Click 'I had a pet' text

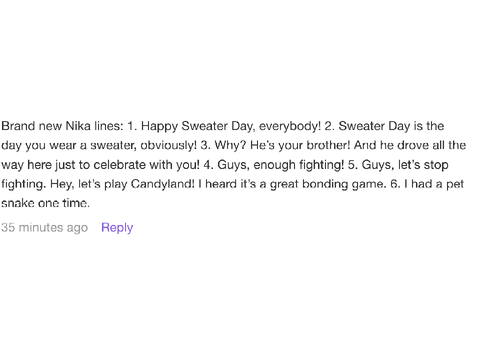coord(434,184)
